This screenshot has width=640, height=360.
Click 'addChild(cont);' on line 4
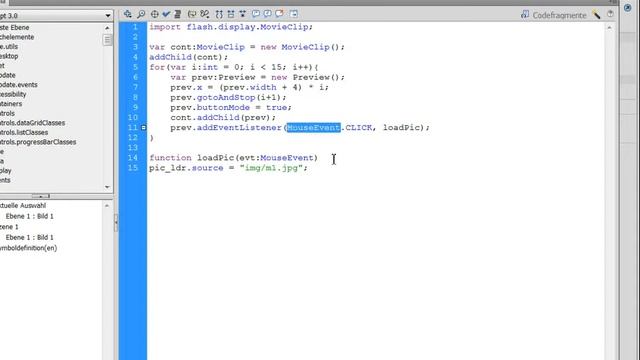click(189, 57)
